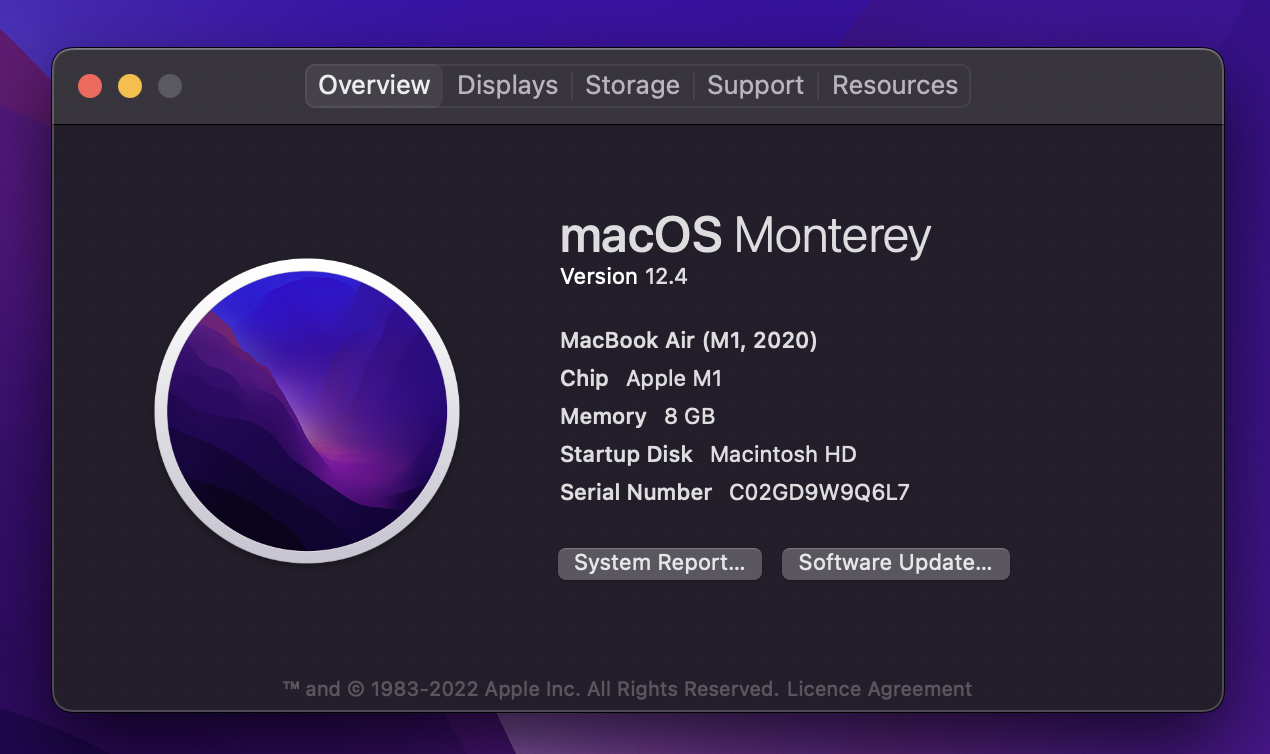Image resolution: width=1270 pixels, height=754 pixels.
Task: Click the Apple M1 chip value
Action: (x=673, y=379)
